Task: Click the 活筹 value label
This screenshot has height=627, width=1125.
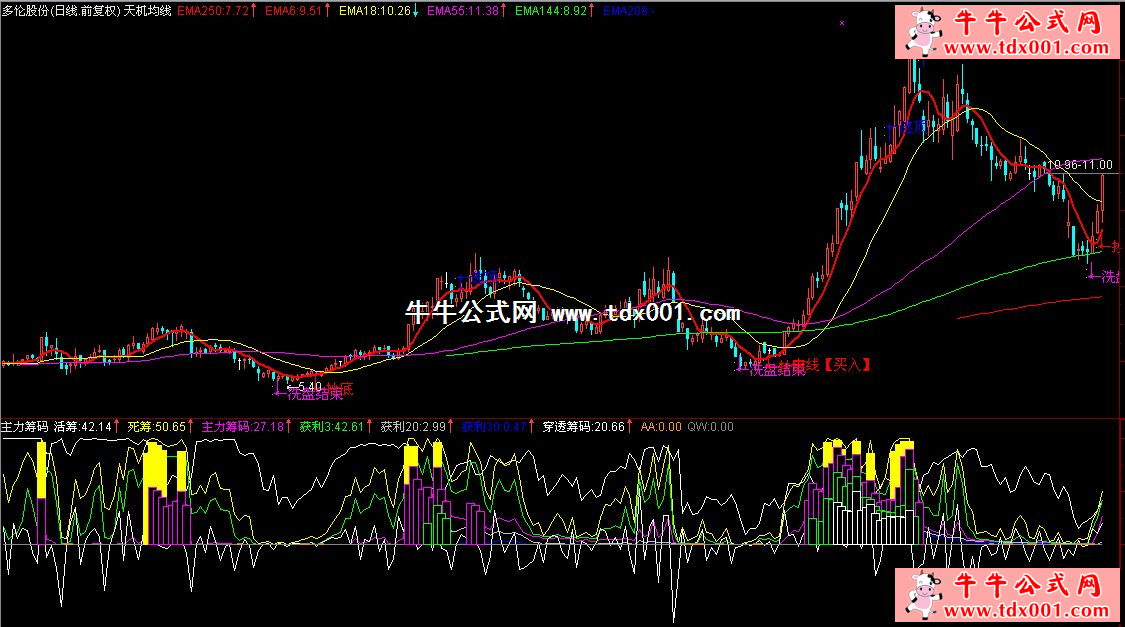Action: [84, 427]
